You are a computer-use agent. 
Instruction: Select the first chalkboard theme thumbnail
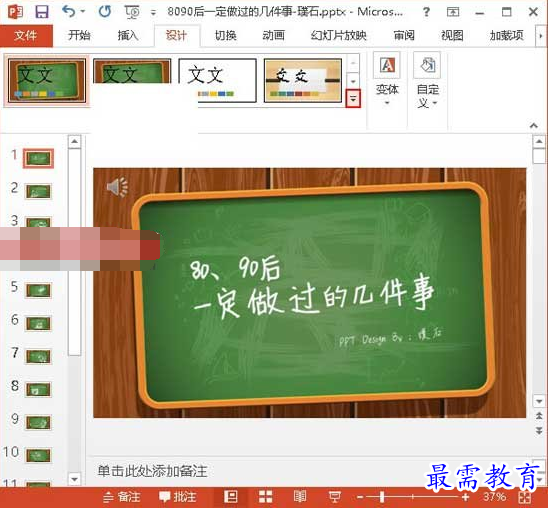click(x=47, y=81)
